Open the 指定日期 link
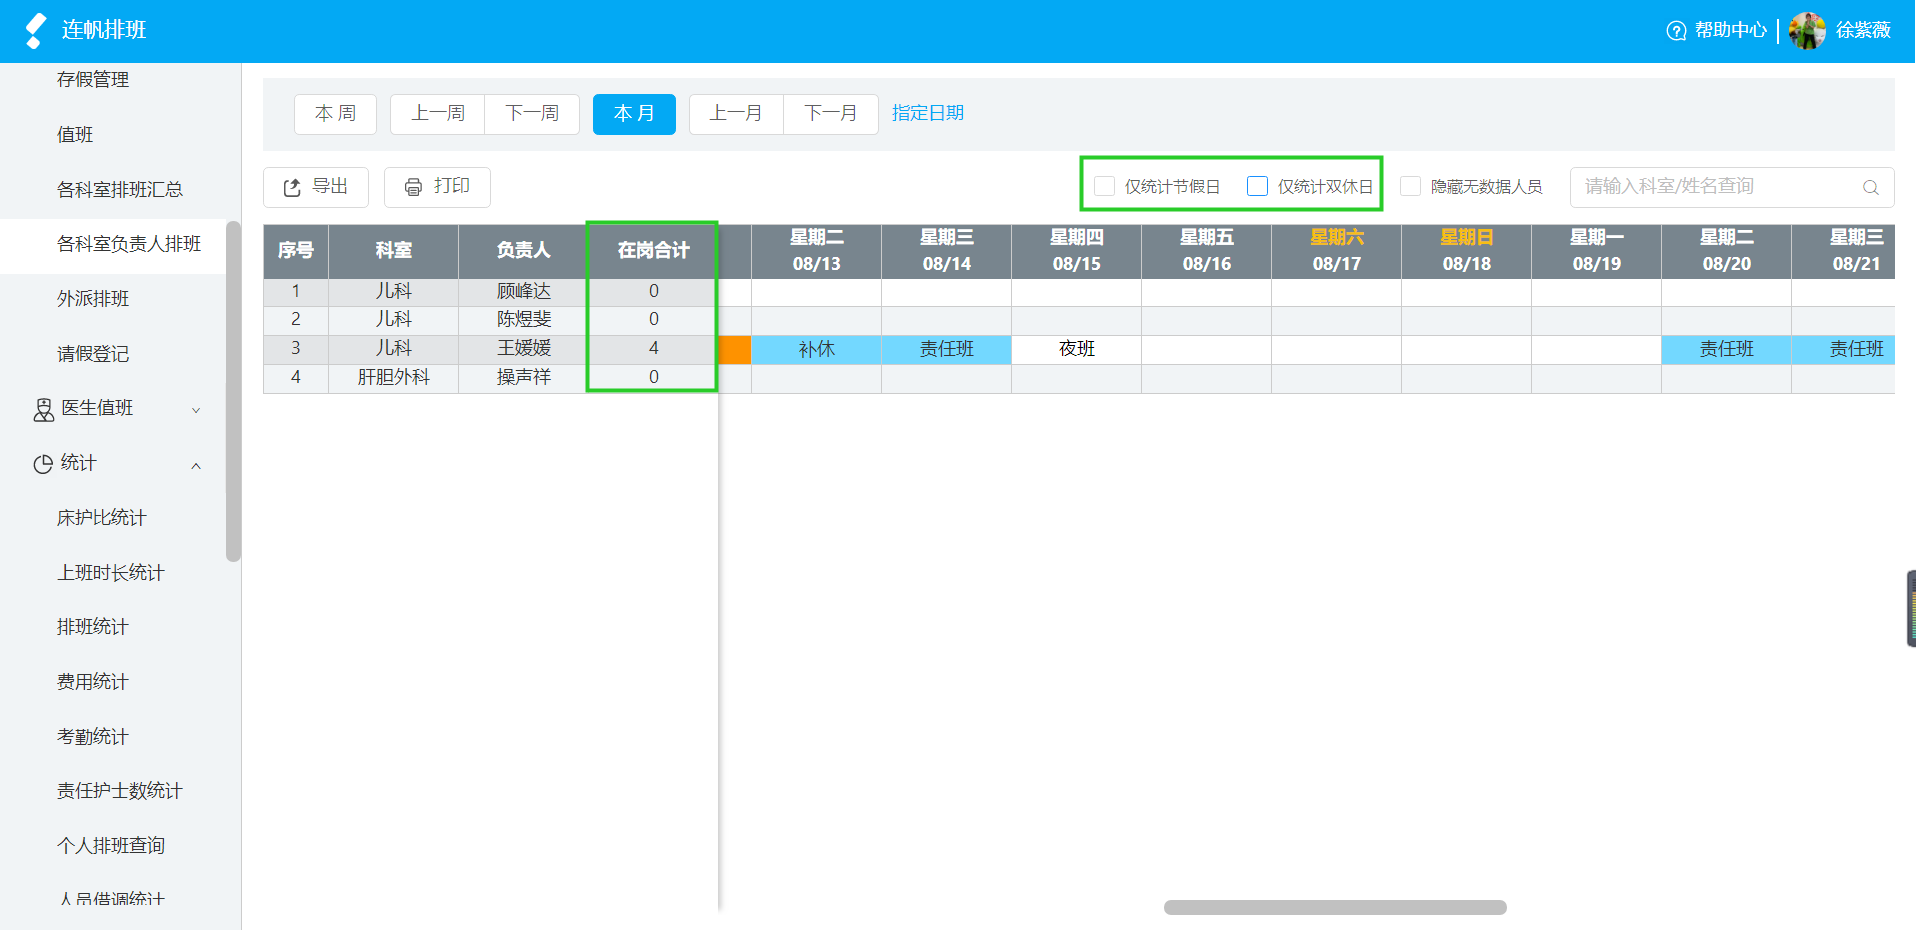1916x931 pixels. pos(928,113)
